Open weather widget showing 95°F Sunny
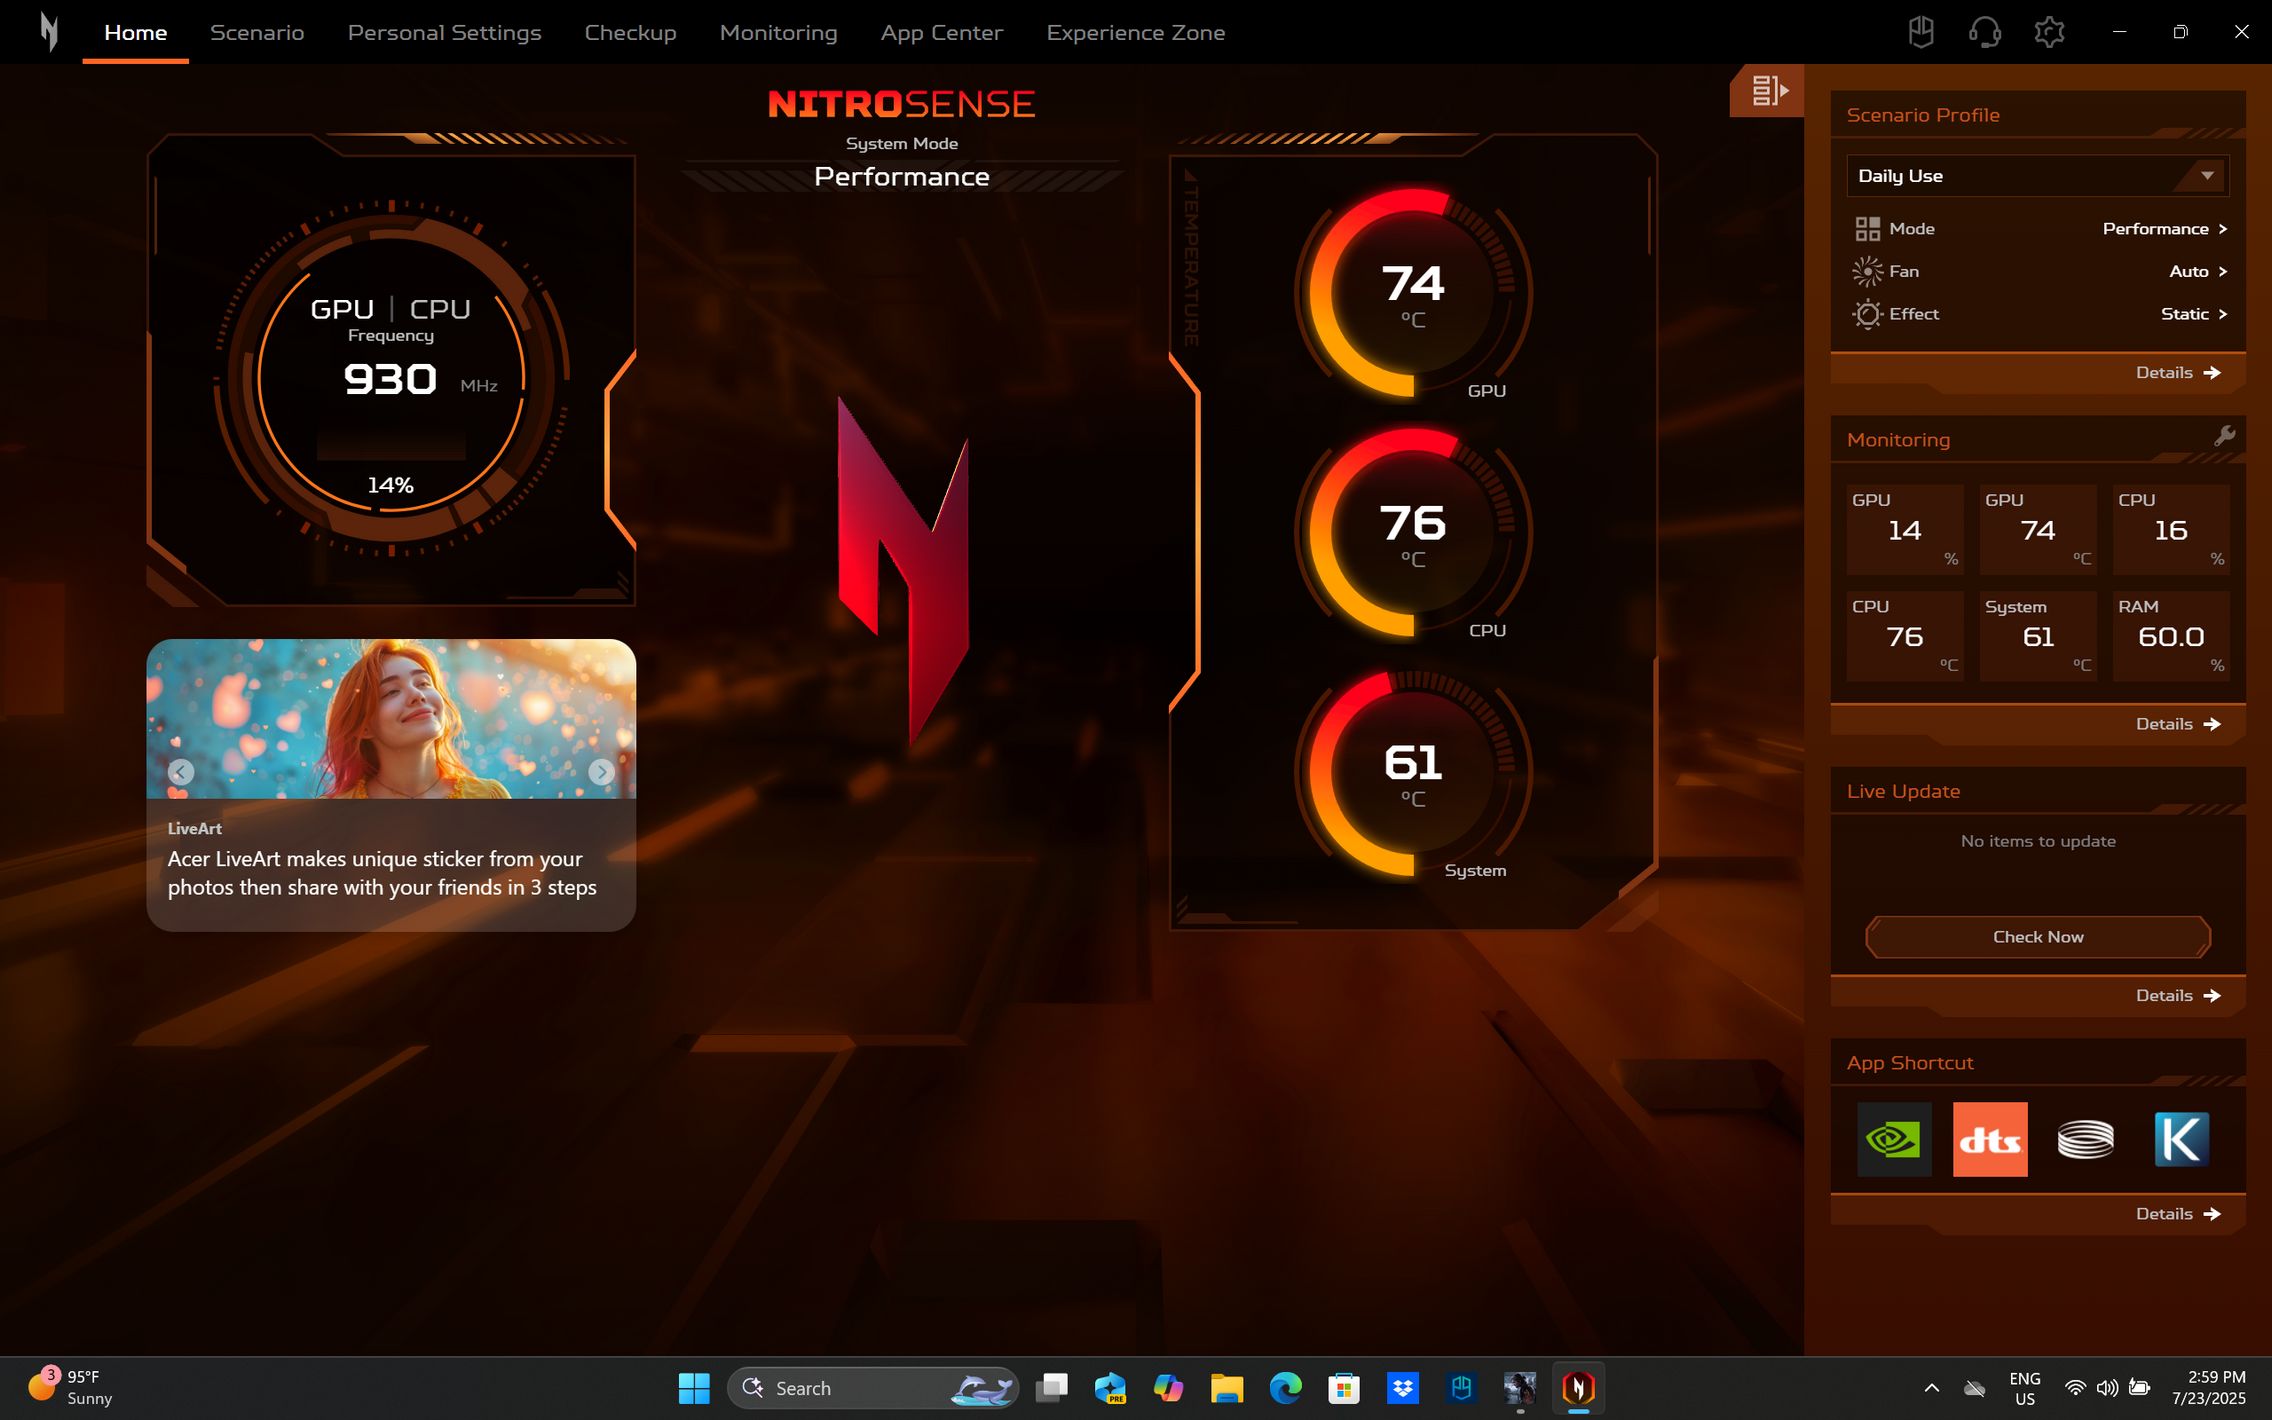Screen dimensions: 2272x1420 pos(70,1388)
